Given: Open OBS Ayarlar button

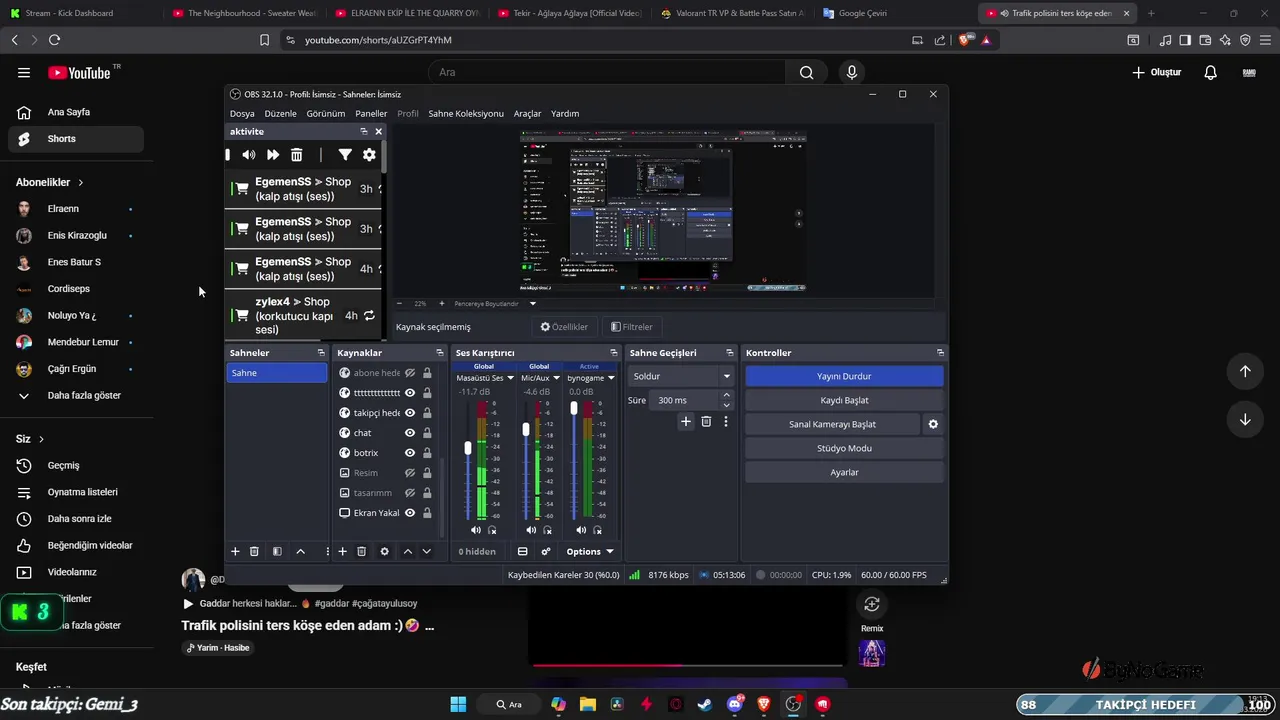Looking at the screenshot, I should point(844,472).
